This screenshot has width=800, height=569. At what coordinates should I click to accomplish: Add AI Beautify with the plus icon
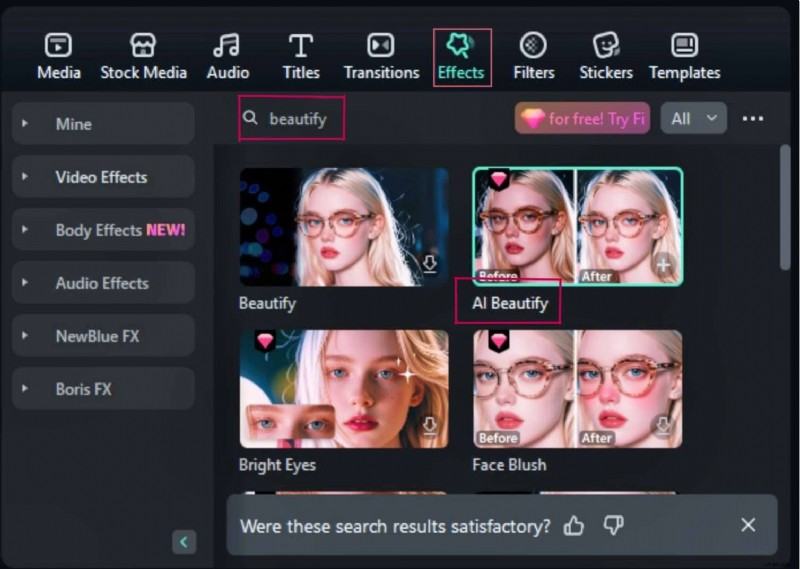click(663, 265)
